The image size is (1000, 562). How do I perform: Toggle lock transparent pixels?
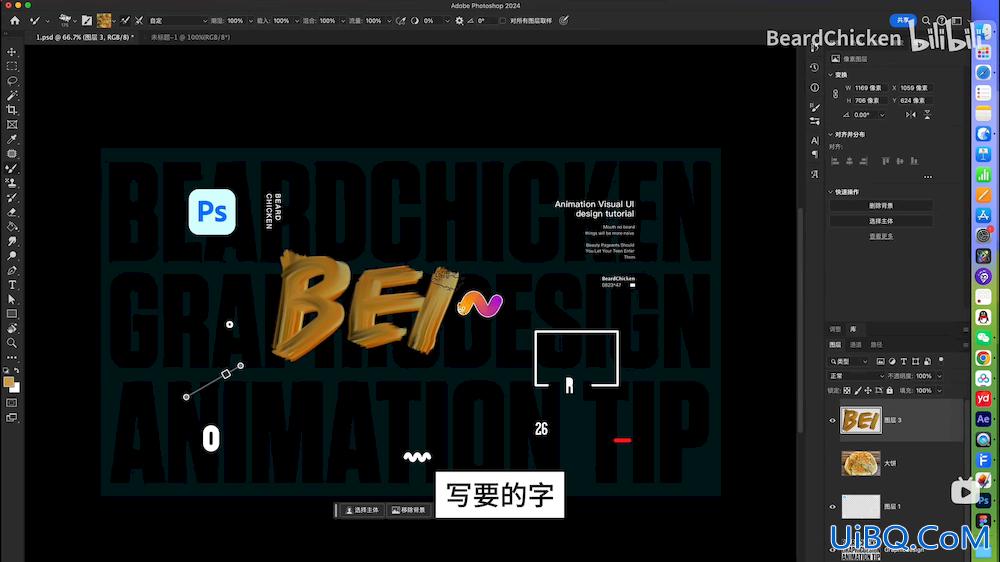click(x=847, y=390)
